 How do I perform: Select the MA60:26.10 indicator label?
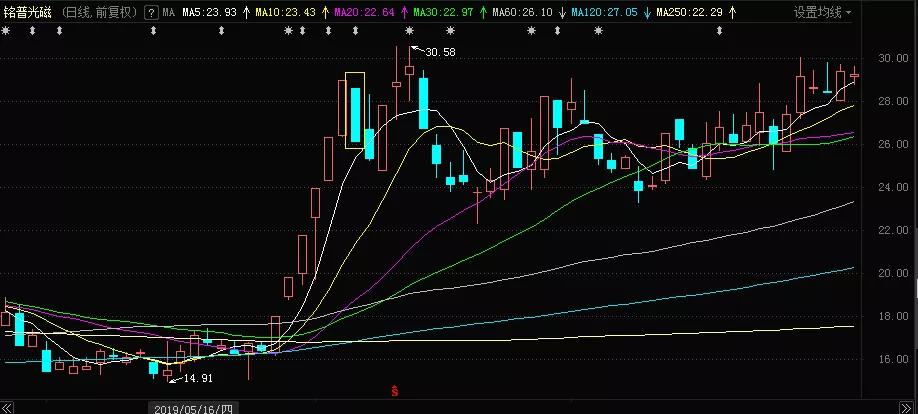pos(522,13)
